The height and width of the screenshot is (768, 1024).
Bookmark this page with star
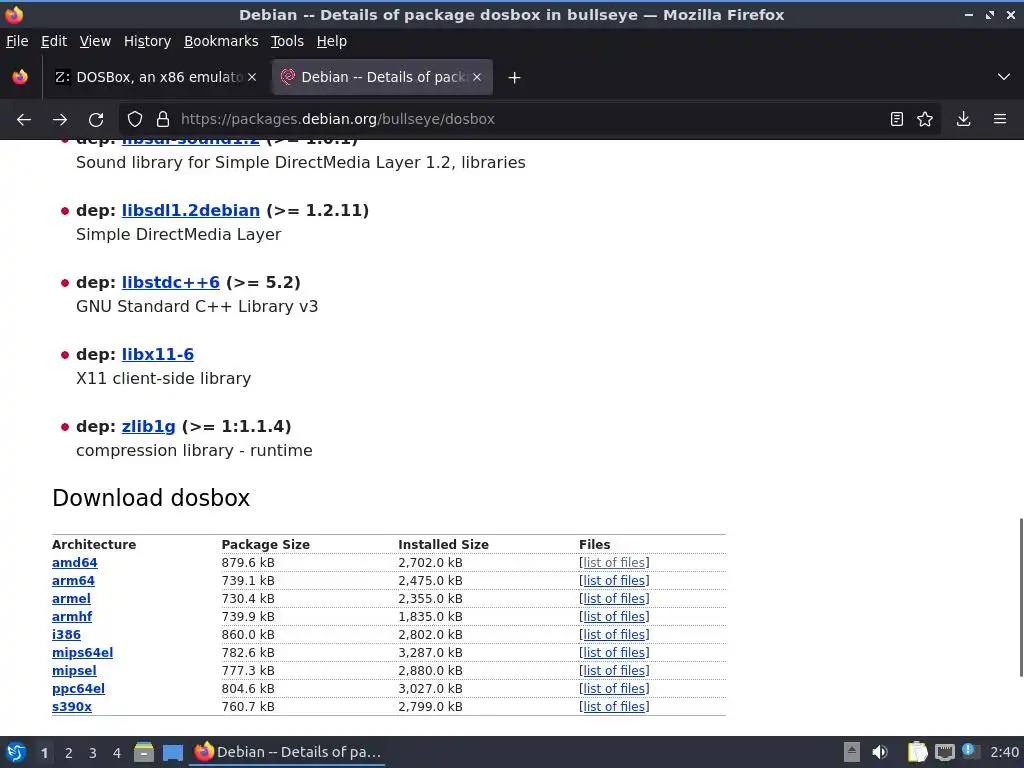click(925, 119)
